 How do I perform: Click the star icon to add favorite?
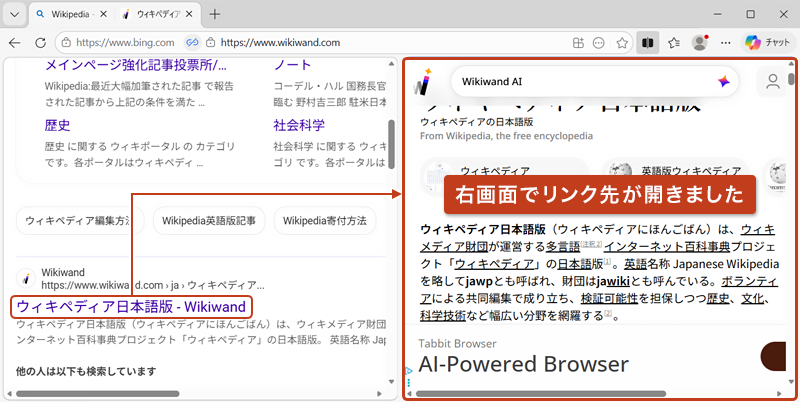pyautogui.click(x=622, y=43)
